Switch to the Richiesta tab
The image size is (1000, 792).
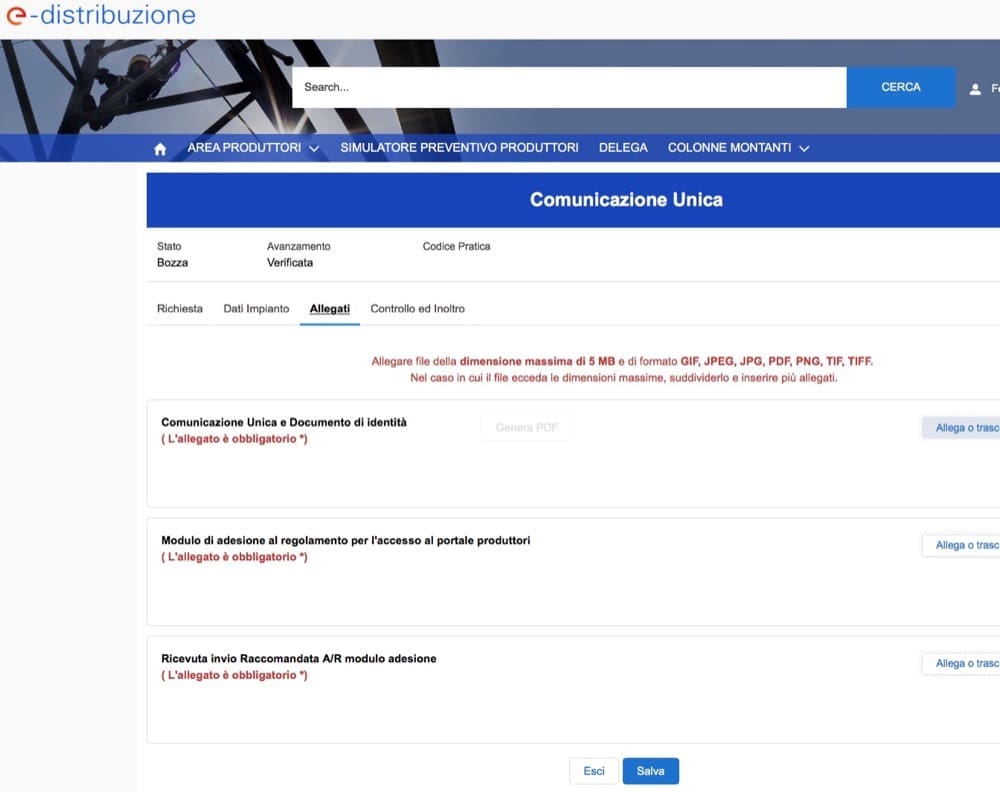180,309
